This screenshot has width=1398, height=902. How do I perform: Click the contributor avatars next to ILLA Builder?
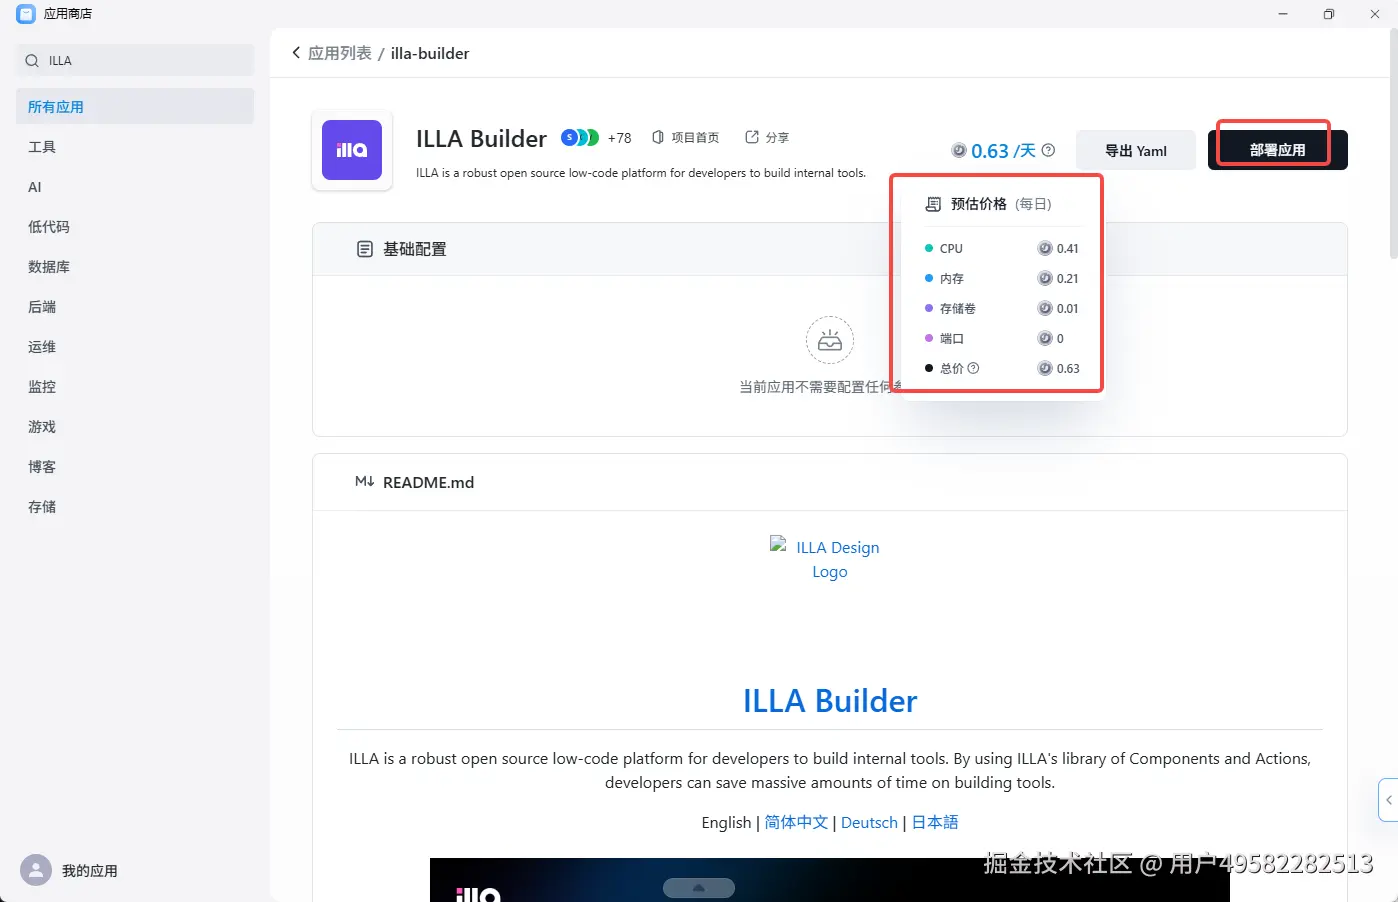point(580,137)
